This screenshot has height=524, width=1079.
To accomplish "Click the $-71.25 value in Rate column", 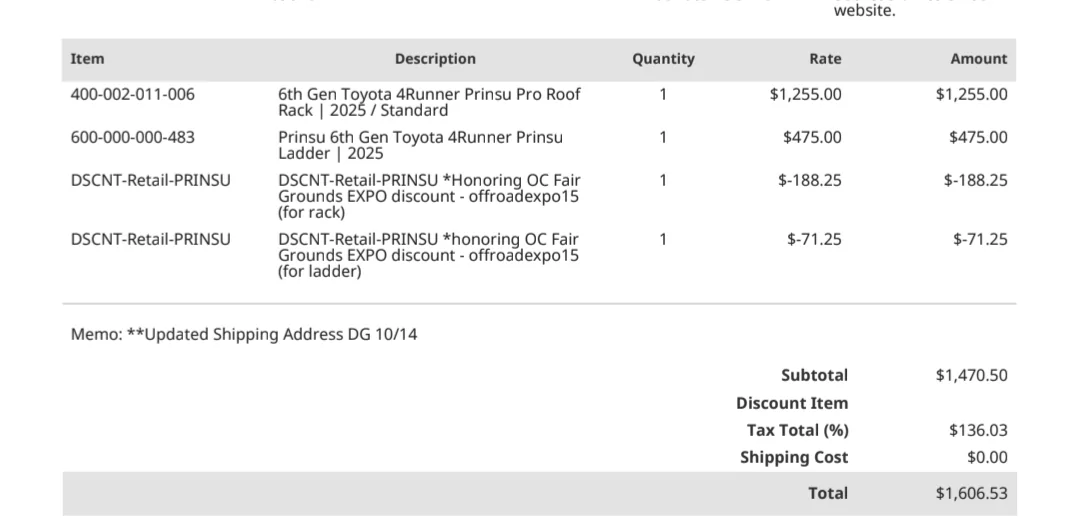I will (814, 240).
